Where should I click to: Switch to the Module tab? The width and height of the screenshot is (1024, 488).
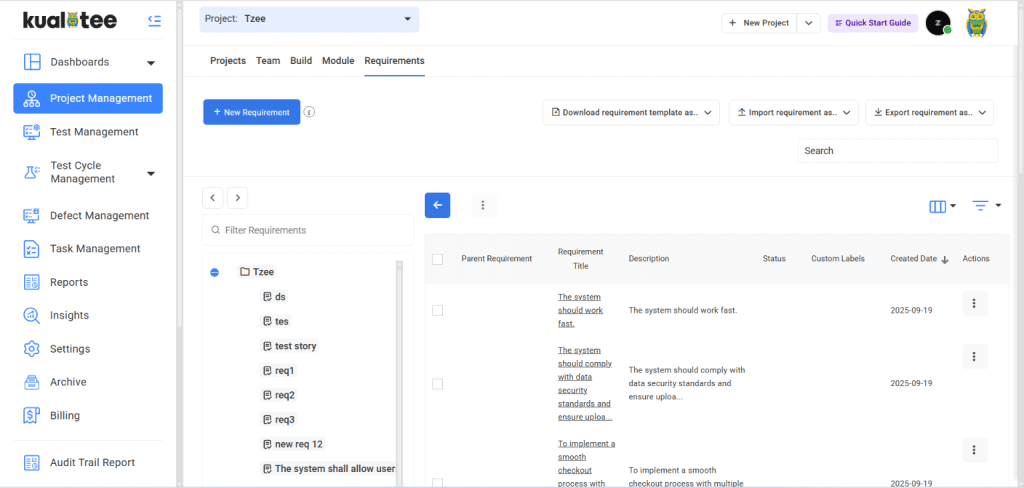pos(338,61)
